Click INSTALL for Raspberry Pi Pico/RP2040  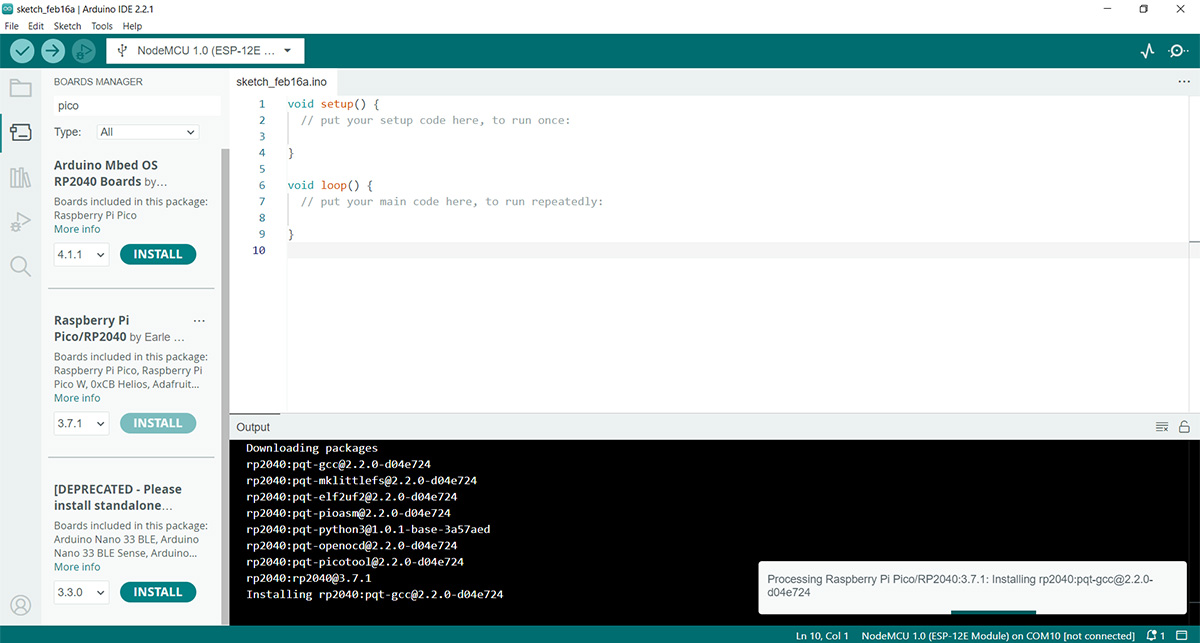(x=158, y=423)
